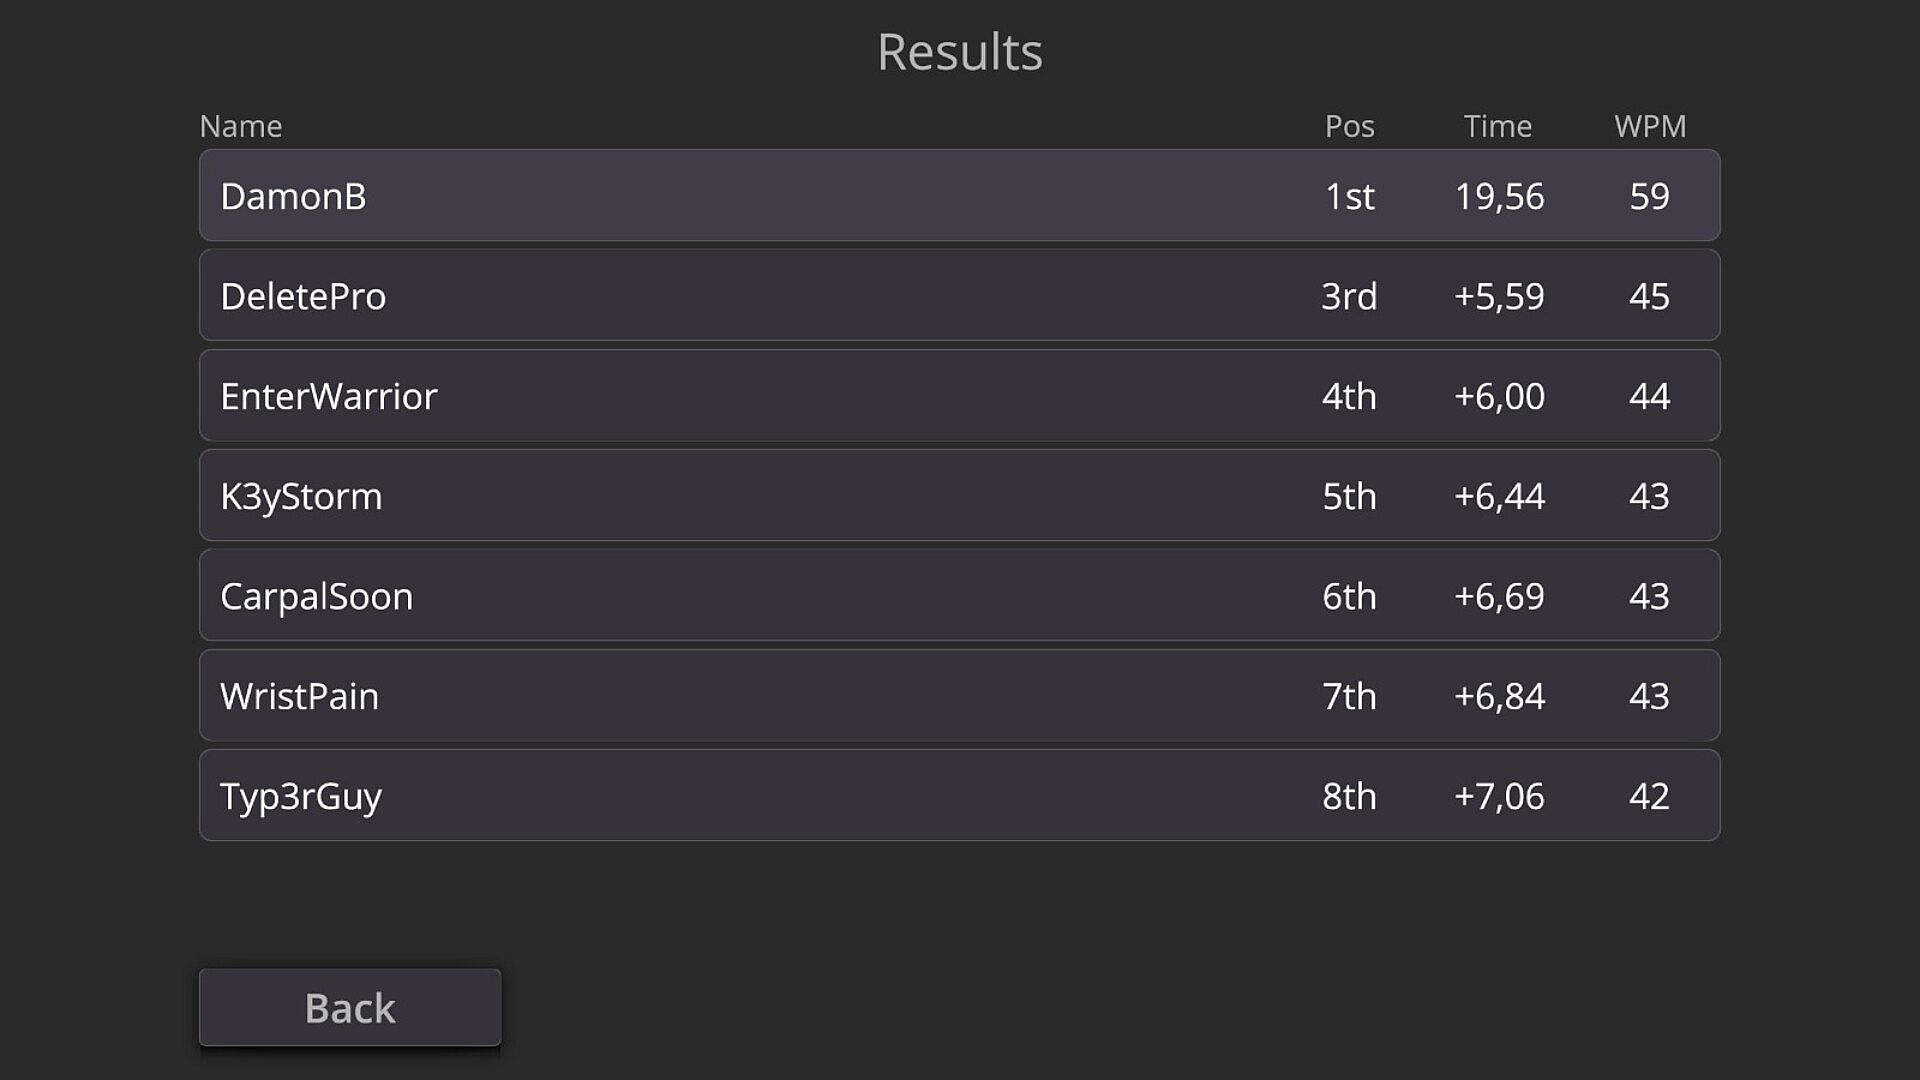Click DamonB's WPM score of 59
Screen dimensions: 1920x1080
tap(1649, 196)
